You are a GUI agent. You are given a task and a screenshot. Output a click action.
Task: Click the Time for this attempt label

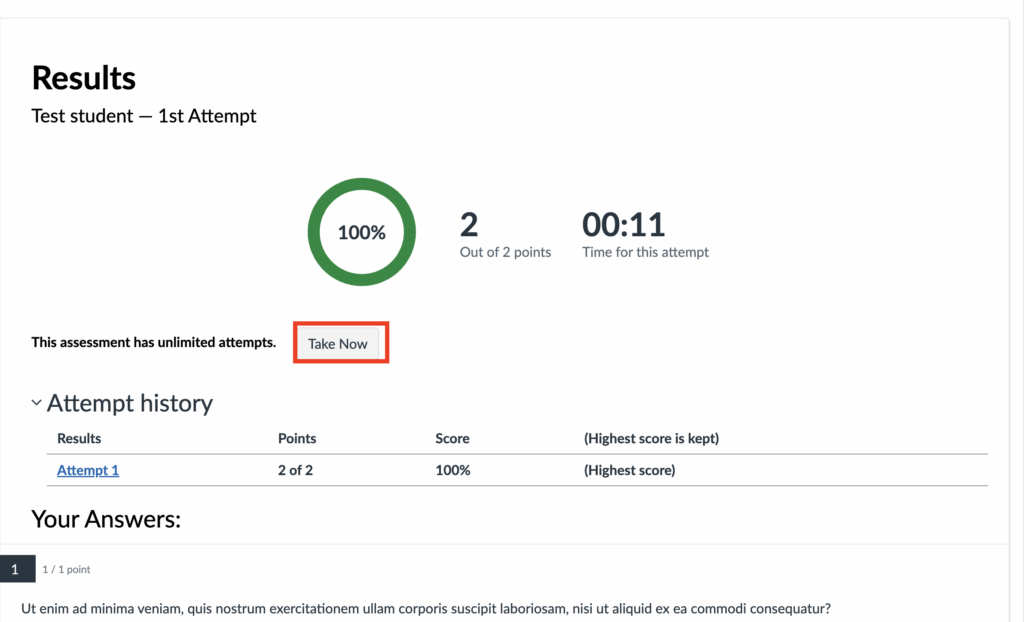[x=645, y=252]
